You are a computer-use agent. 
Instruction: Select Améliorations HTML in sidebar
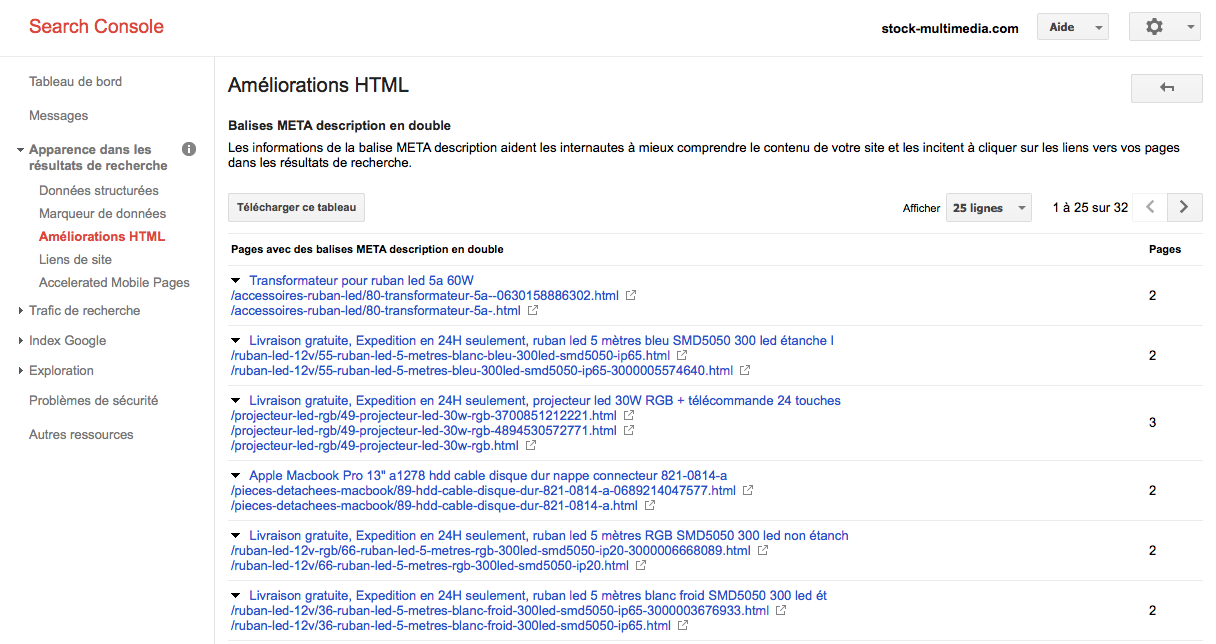click(102, 236)
